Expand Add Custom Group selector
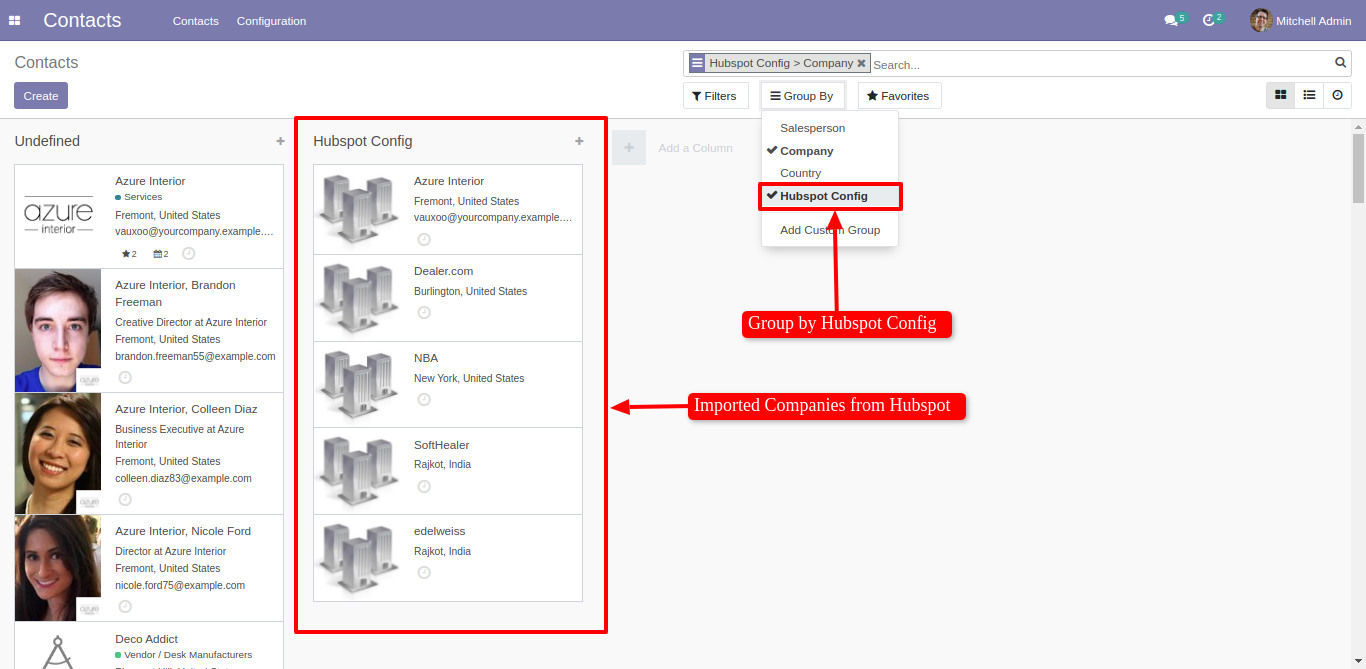Viewport: 1366px width, 669px height. click(x=829, y=230)
